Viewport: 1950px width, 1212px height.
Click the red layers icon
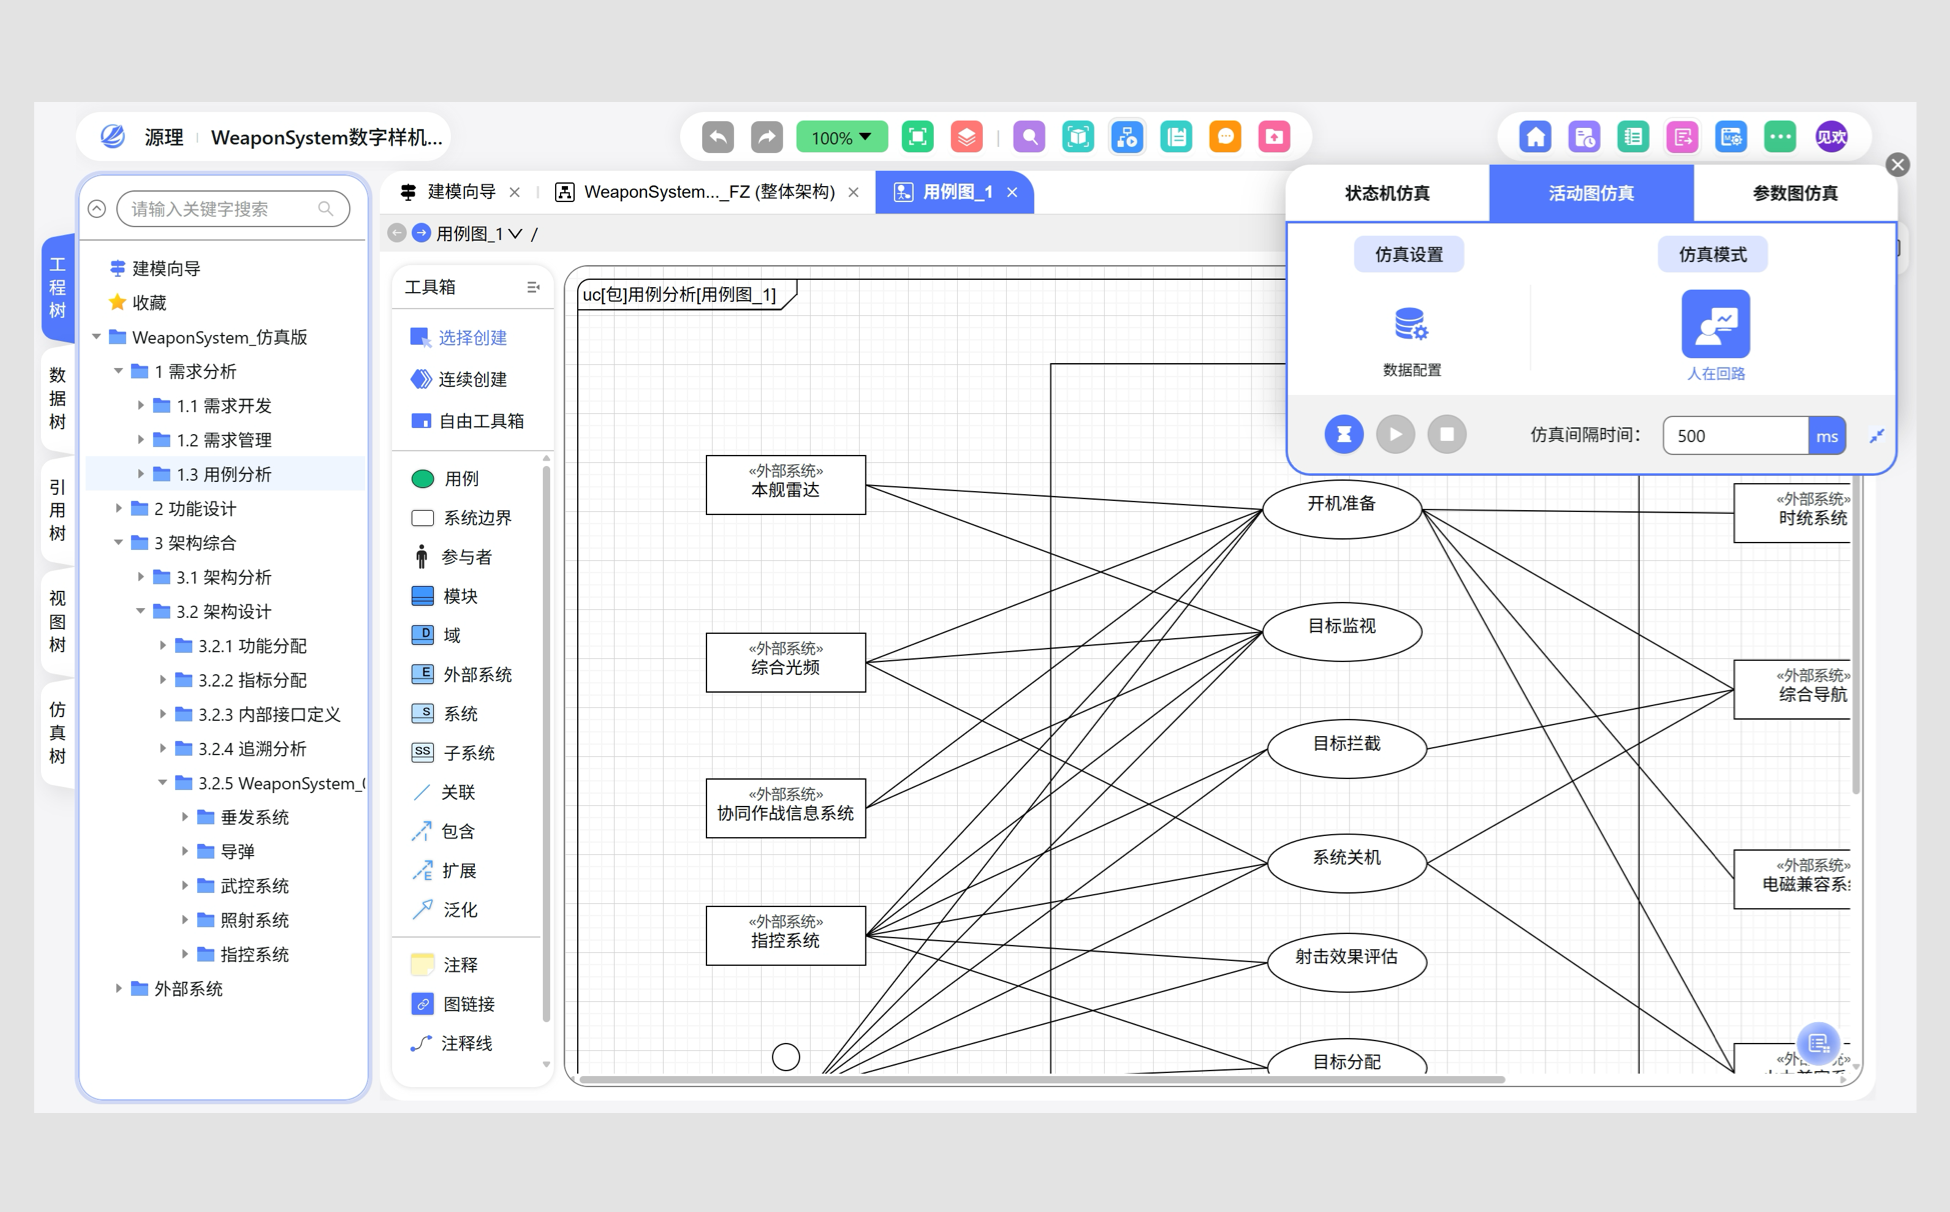pos(966,137)
